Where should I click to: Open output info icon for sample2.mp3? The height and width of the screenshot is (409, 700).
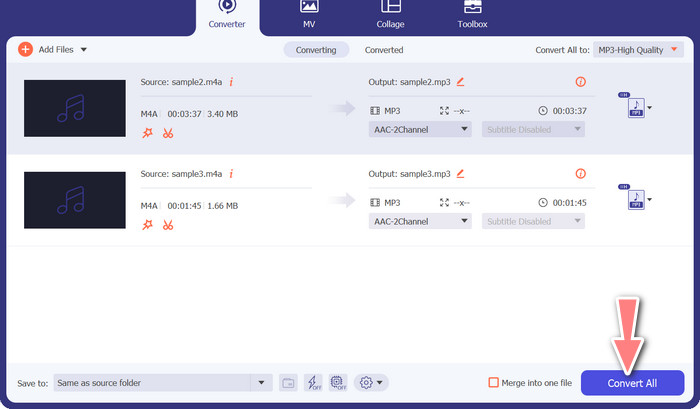point(580,82)
